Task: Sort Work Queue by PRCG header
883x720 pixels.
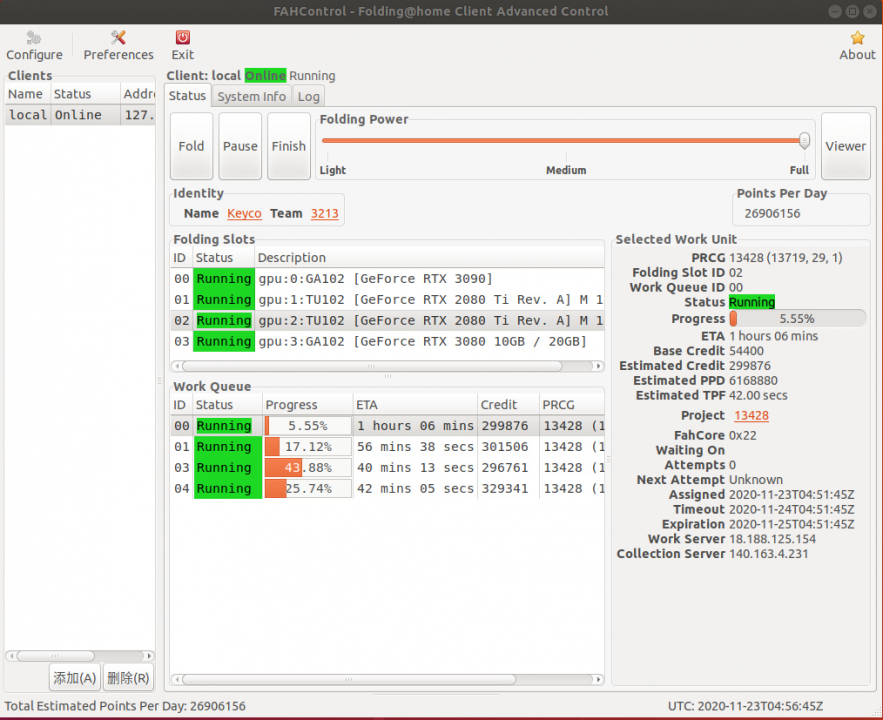Action: pyautogui.click(x=572, y=405)
